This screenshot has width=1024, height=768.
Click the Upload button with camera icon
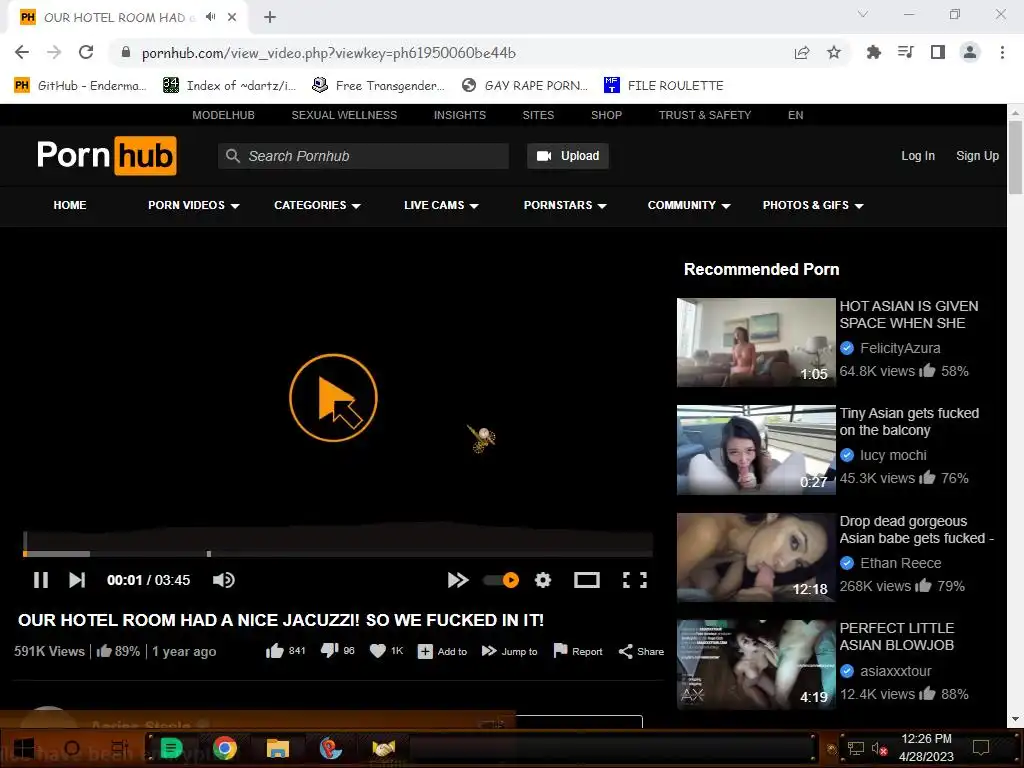[x=568, y=156]
